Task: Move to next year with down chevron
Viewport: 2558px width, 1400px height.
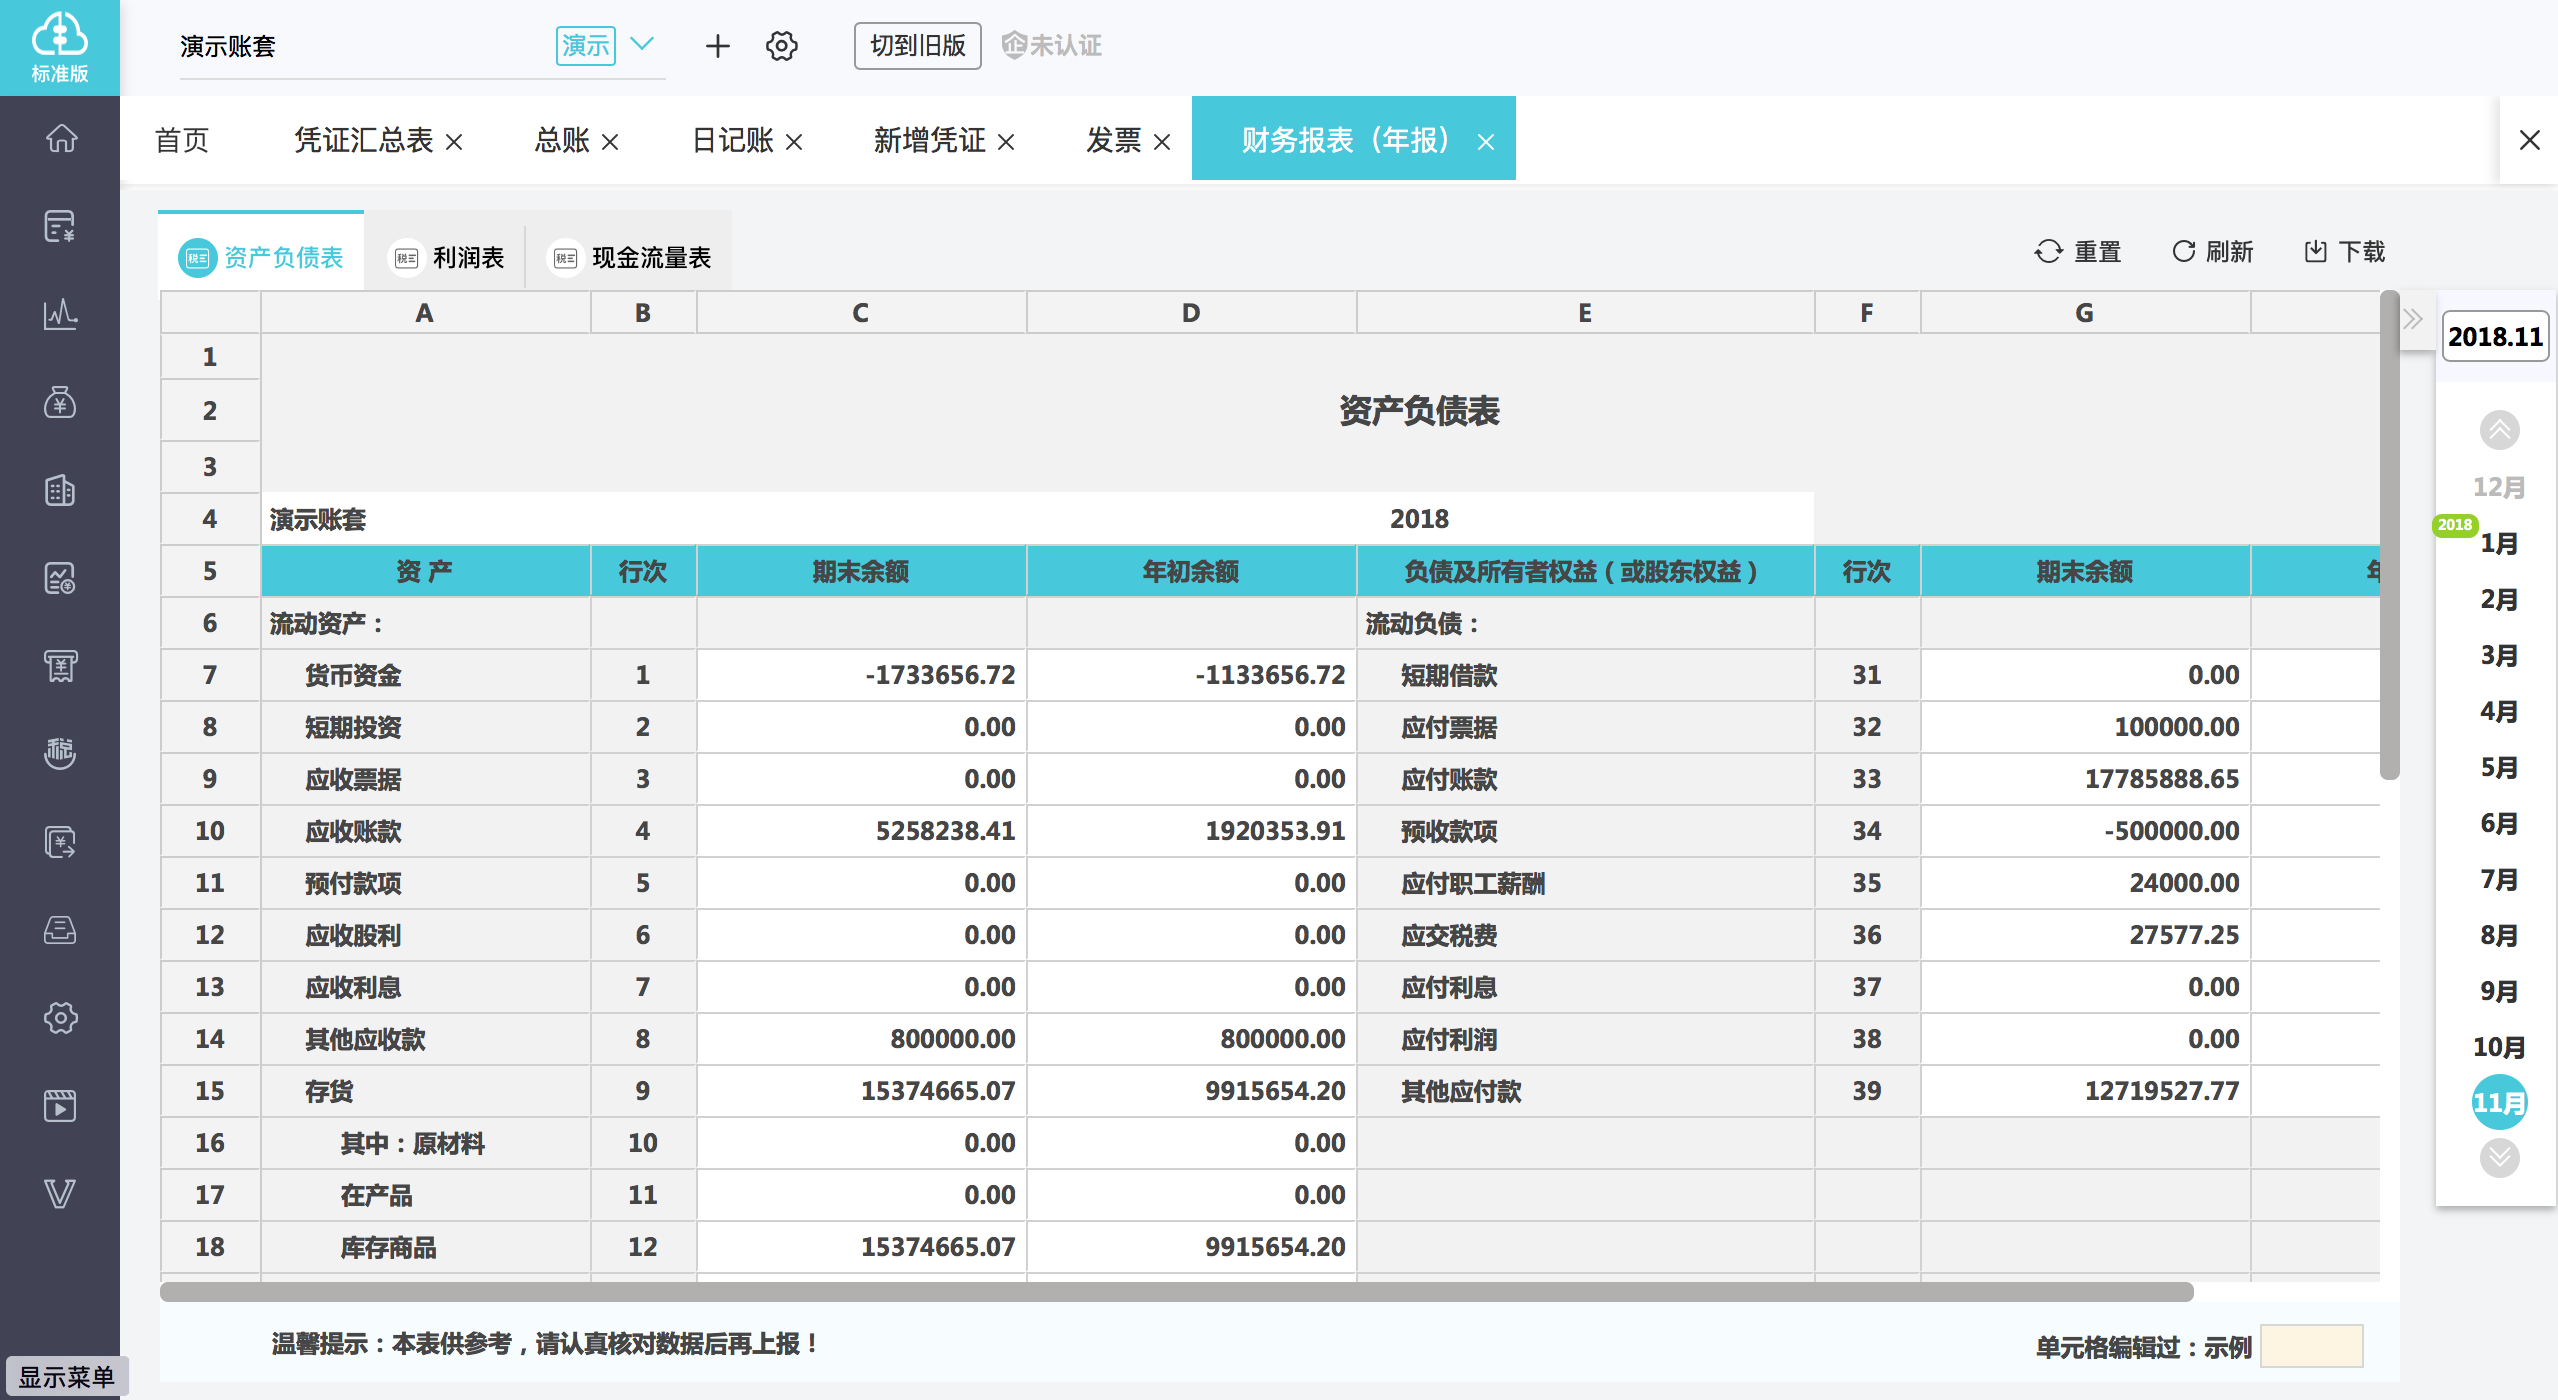Action: 2499,1158
